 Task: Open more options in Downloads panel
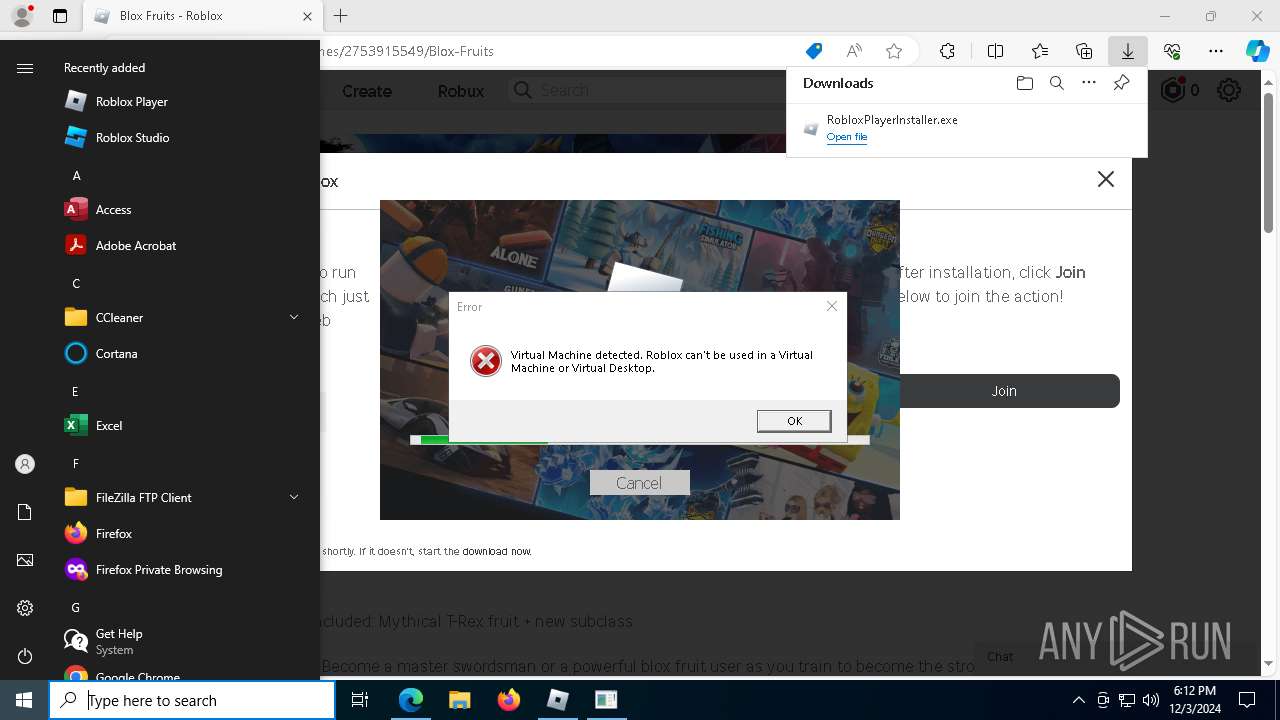(x=1089, y=83)
